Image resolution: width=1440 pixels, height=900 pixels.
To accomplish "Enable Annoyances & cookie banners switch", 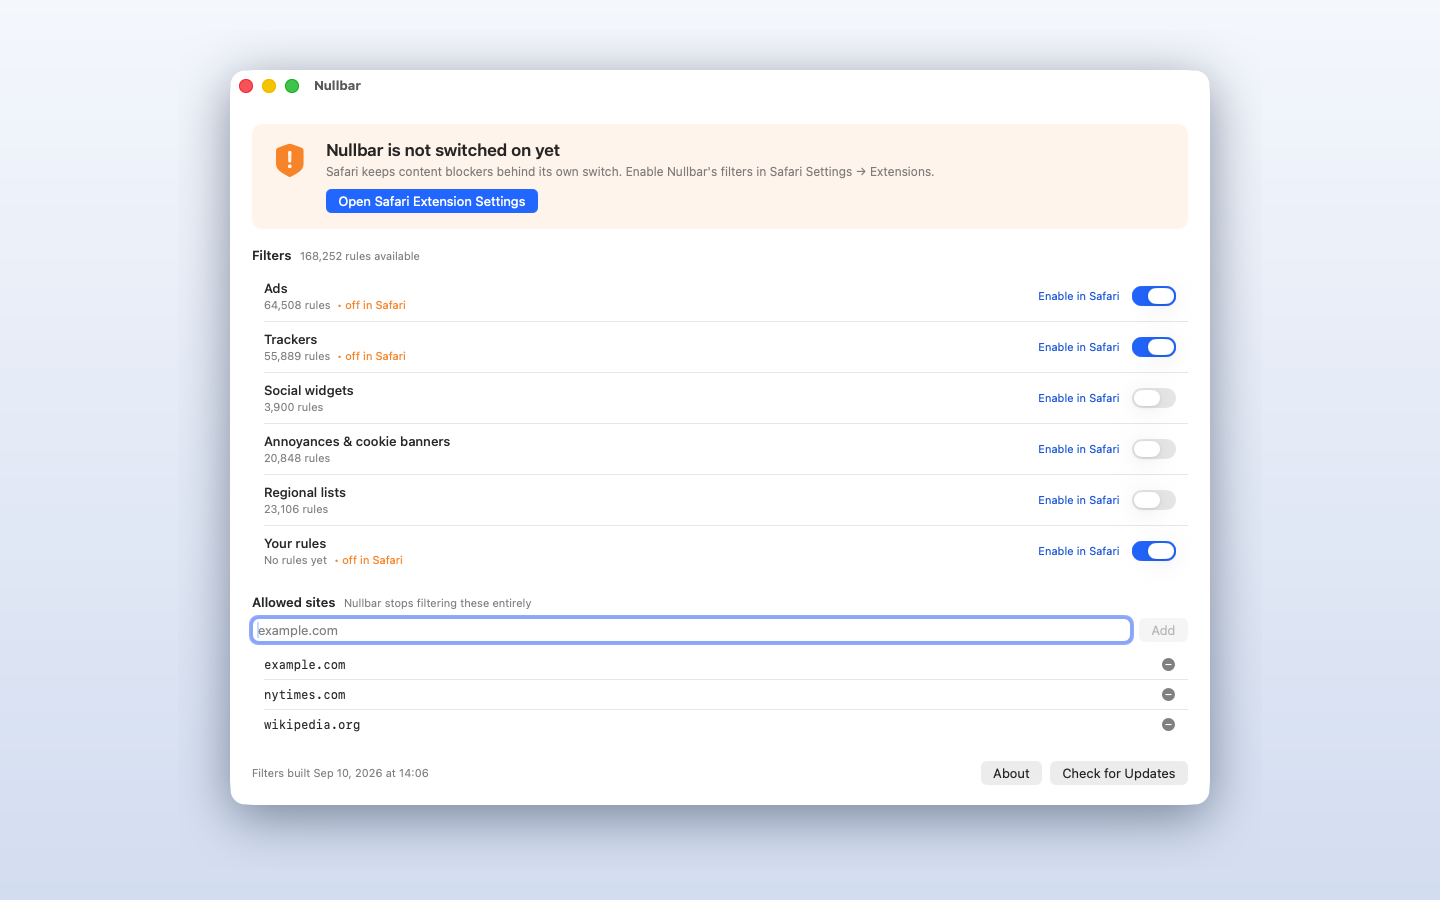I will click(x=1154, y=449).
